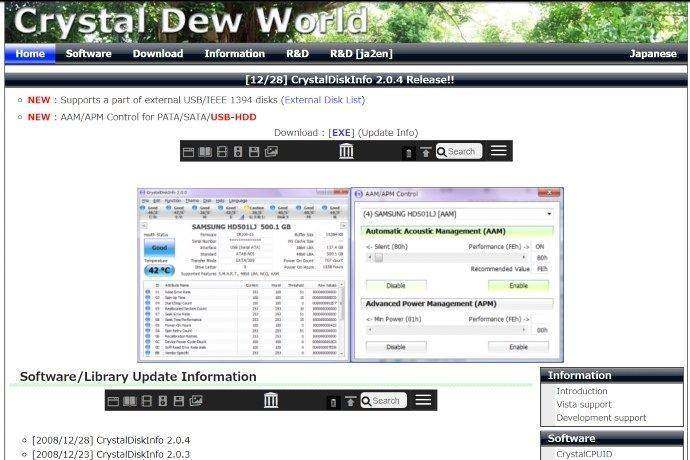690x460 pixels.
Task: Click the upload arrow icon in the toolbar below Download EXE
Action: 426,152
